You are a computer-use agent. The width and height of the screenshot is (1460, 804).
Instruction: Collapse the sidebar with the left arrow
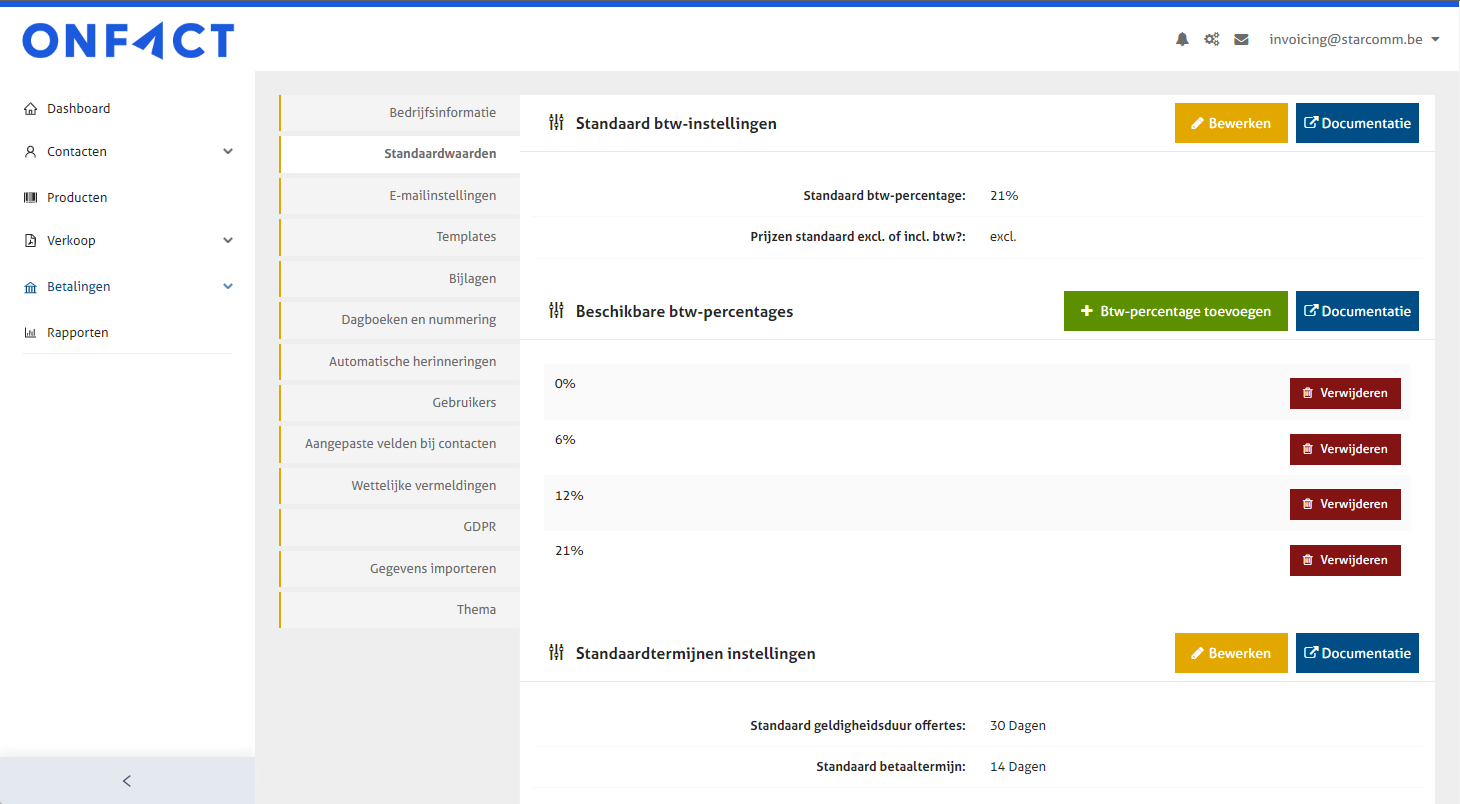pos(127,781)
